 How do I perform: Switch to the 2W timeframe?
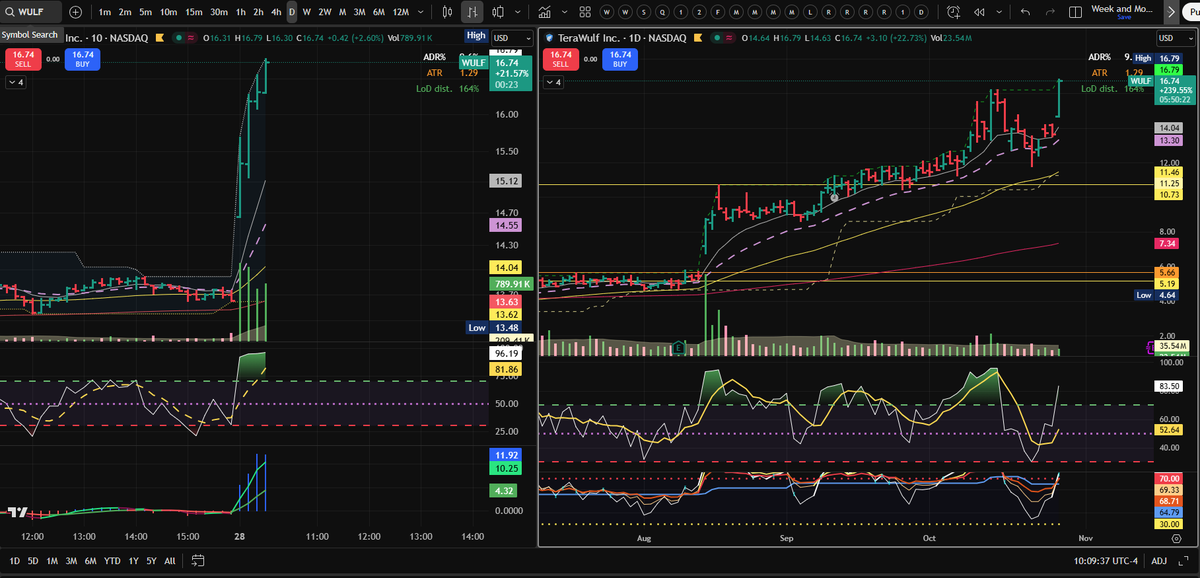pyautogui.click(x=325, y=12)
